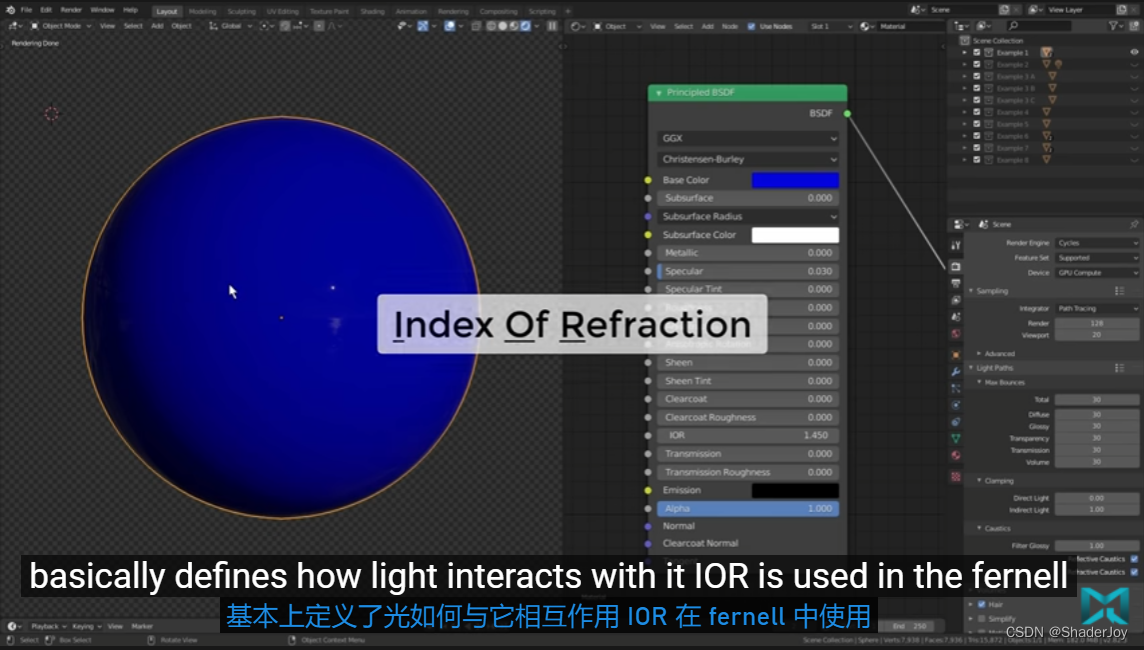Image resolution: width=1144 pixels, height=650 pixels.
Task: Switch to the Shading workspace tab
Action: tap(374, 11)
